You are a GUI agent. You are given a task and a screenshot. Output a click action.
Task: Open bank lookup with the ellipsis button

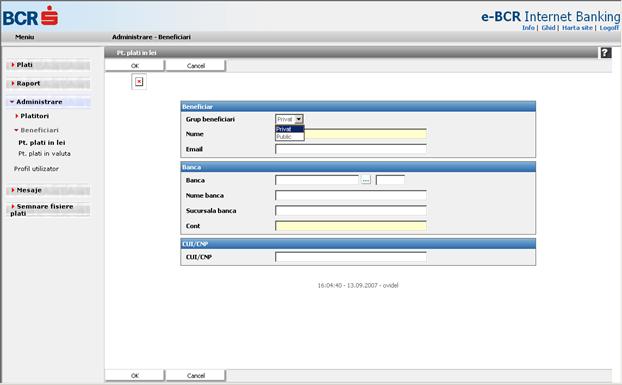366,180
